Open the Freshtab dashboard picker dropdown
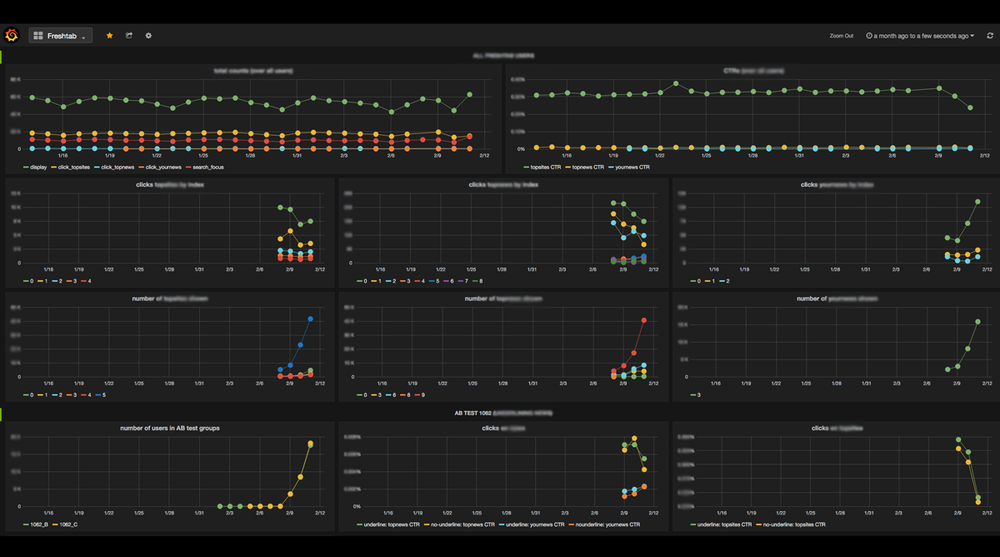The width and height of the screenshot is (1000, 557). [x=61, y=36]
